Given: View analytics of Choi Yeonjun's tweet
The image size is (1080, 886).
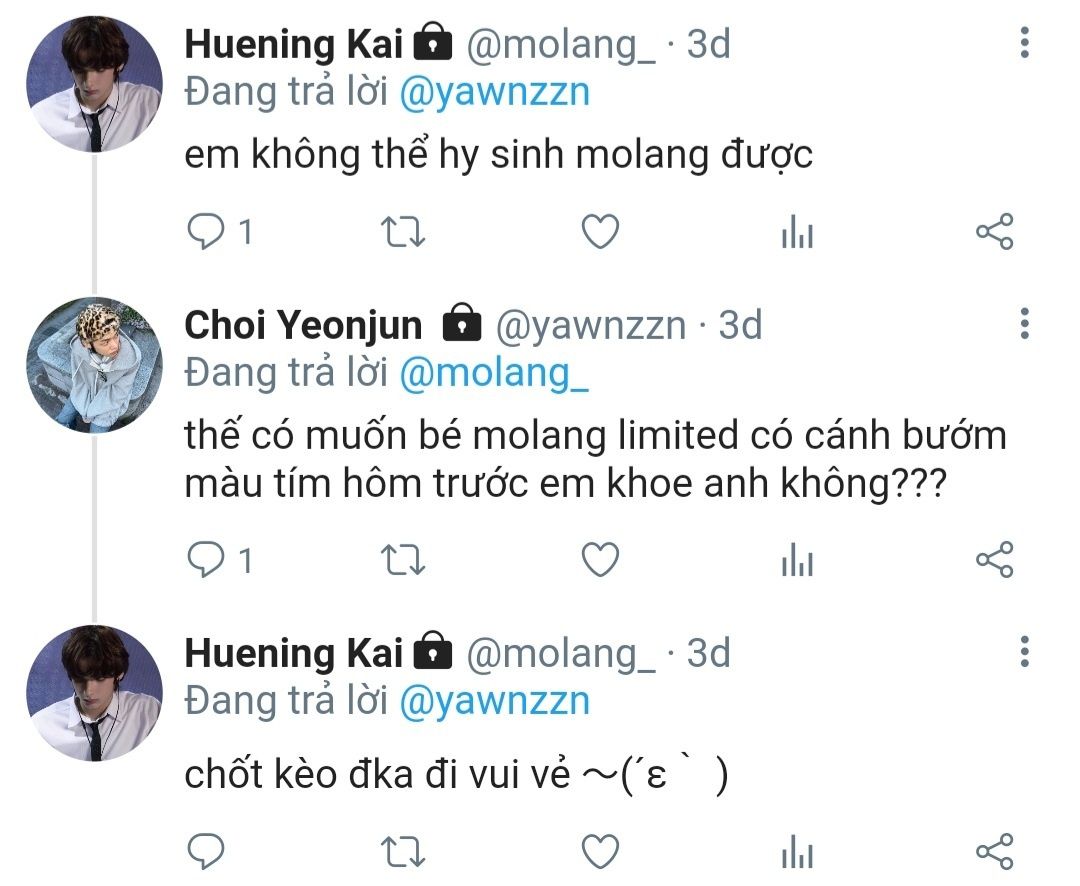Looking at the screenshot, I should [797, 561].
